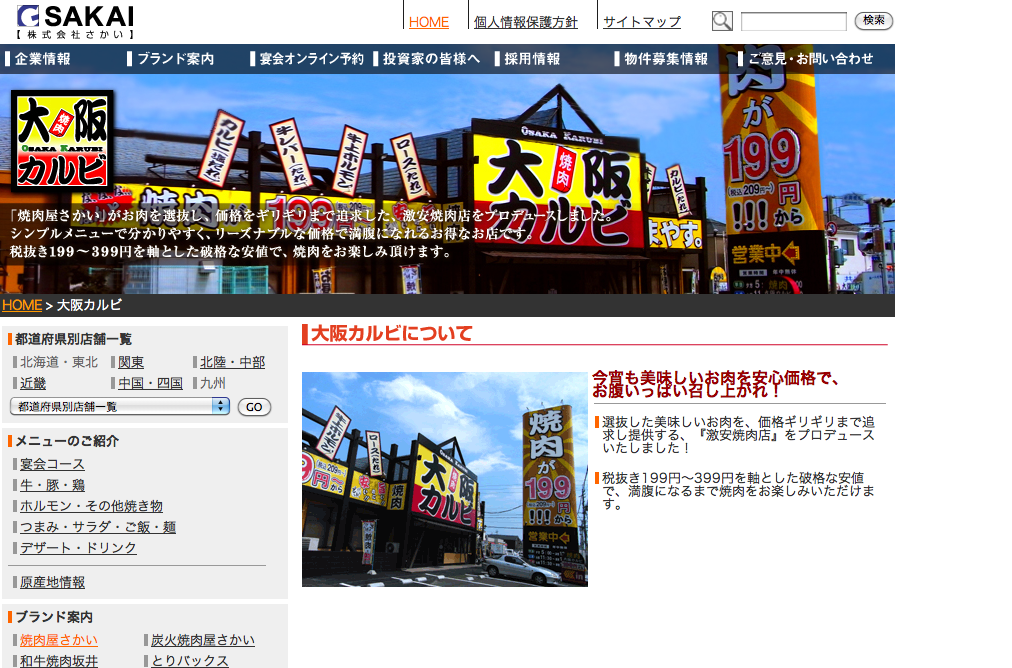The width and height of the screenshot is (1012, 668).
Task: Expand the 都道府県別店舗一覧 dropdown
Action: pos(120,407)
